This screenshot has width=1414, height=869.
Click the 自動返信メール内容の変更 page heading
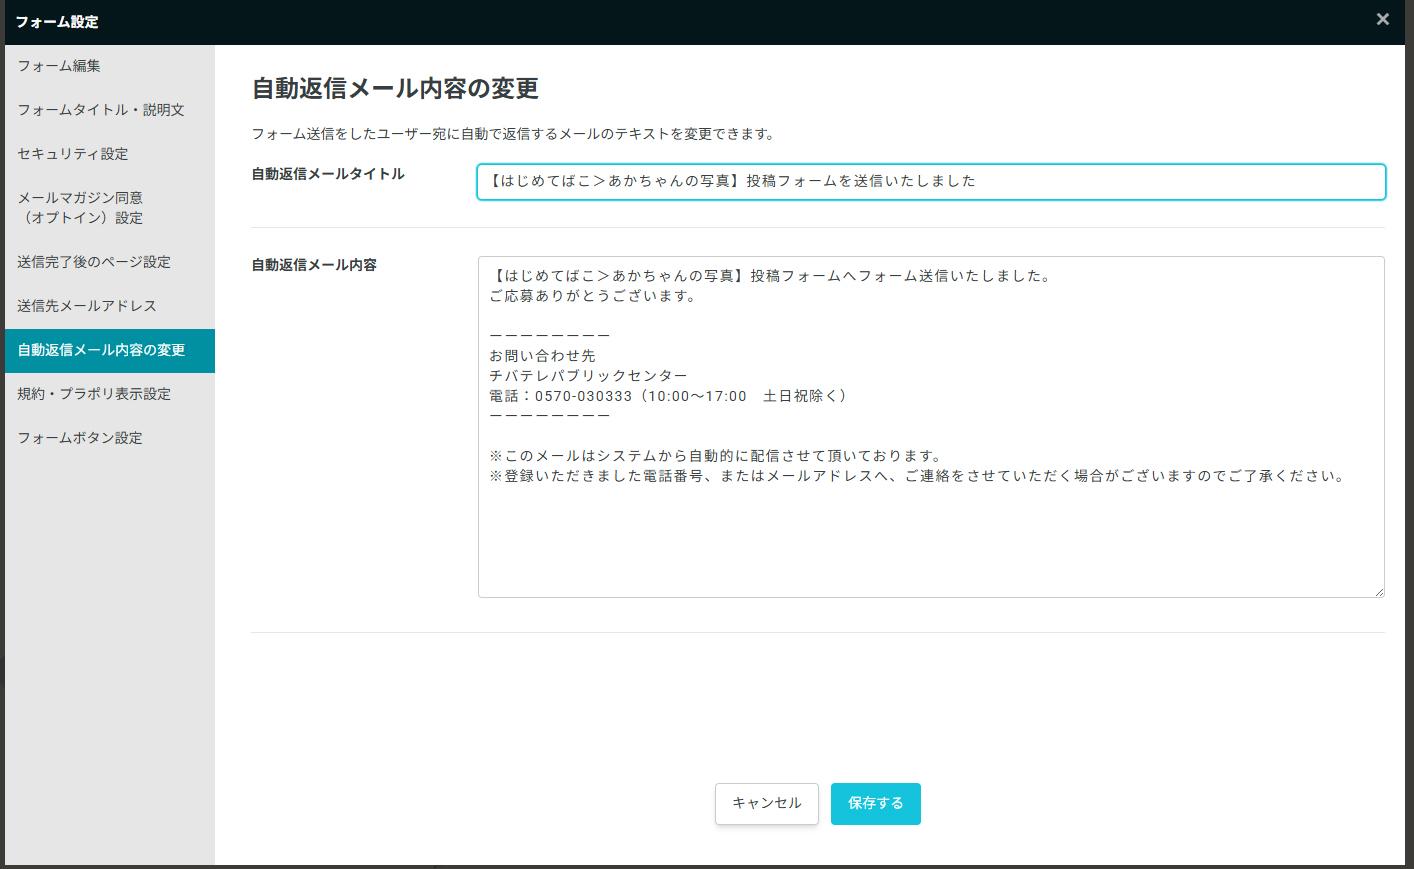395,89
